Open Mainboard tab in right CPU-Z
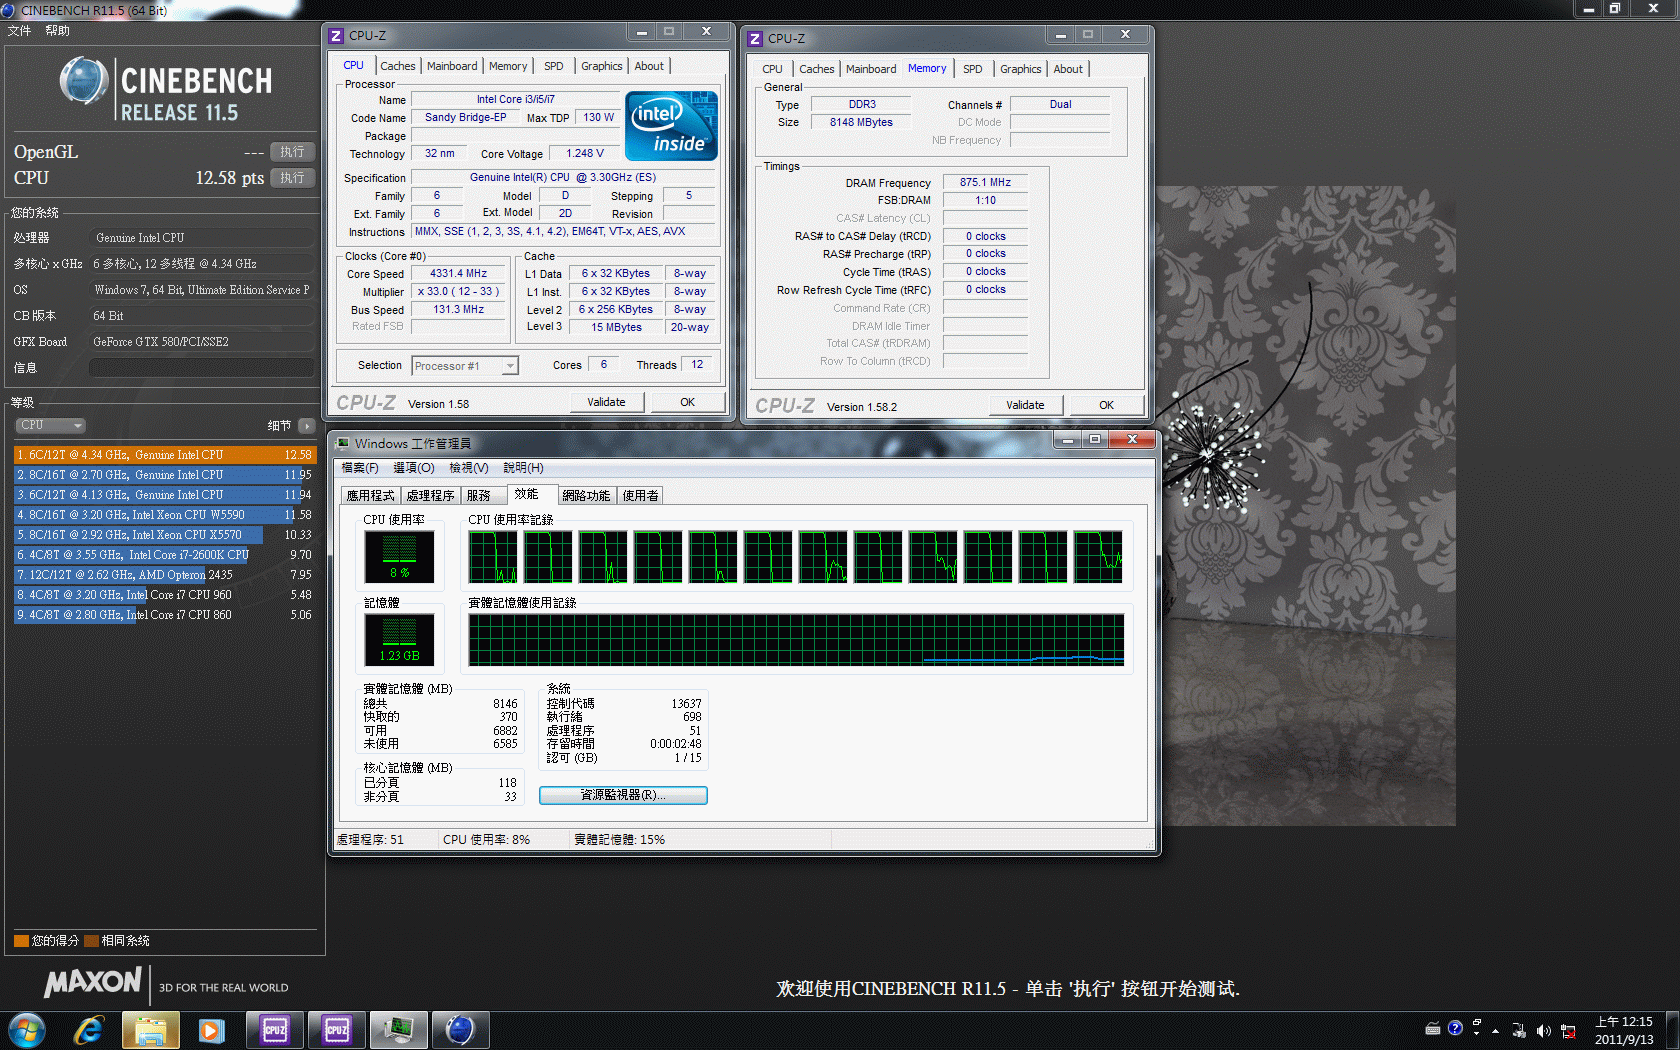1680x1050 pixels. pos(871,69)
